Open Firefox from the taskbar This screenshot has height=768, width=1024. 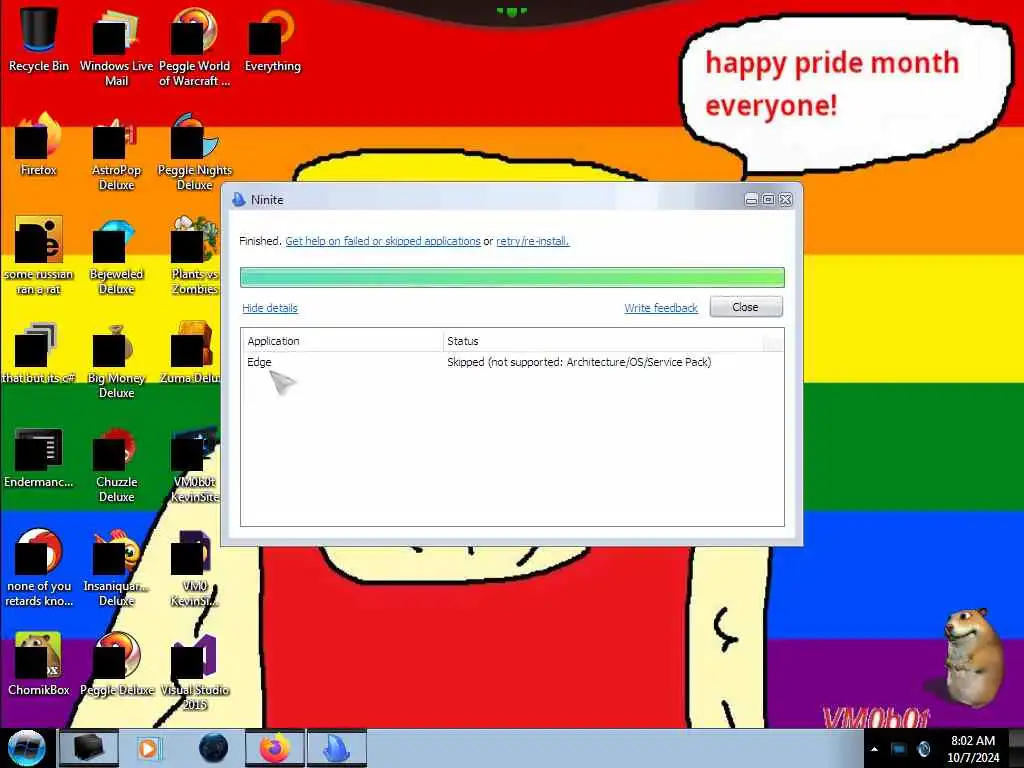click(x=274, y=748)
